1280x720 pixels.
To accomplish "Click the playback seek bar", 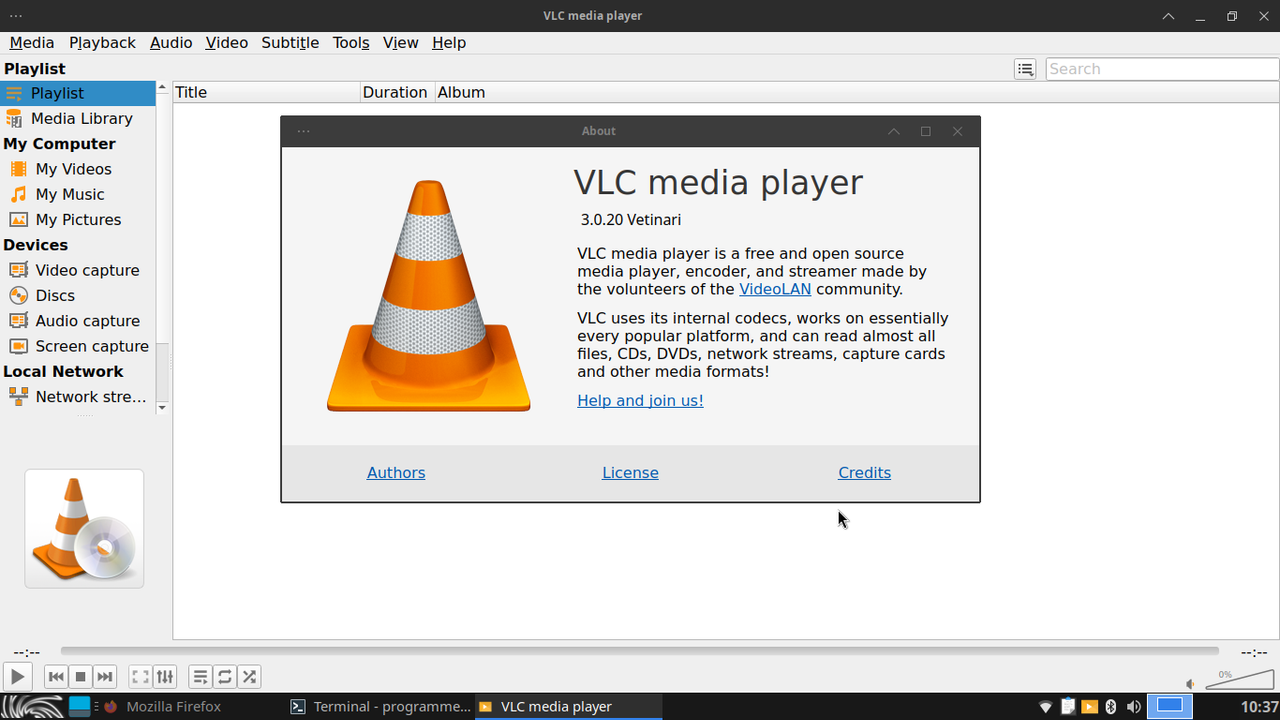I will point(639,651).
